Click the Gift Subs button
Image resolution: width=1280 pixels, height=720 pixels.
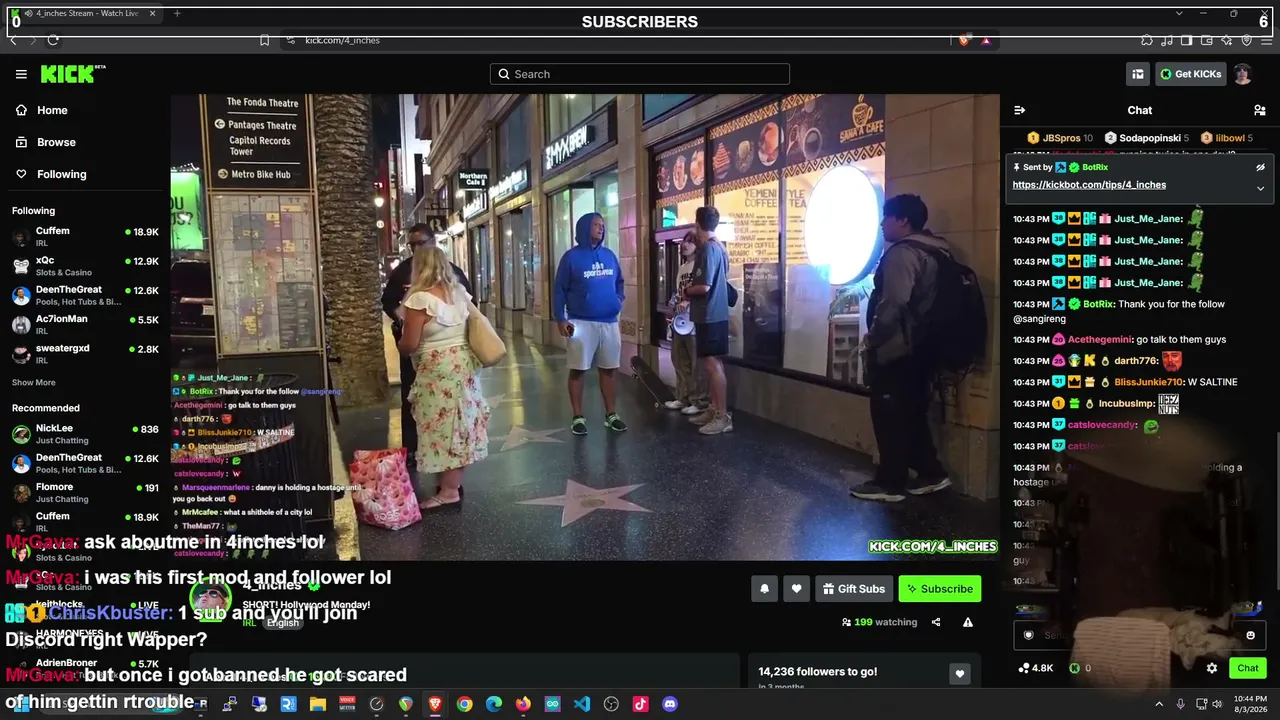(854, 589)
